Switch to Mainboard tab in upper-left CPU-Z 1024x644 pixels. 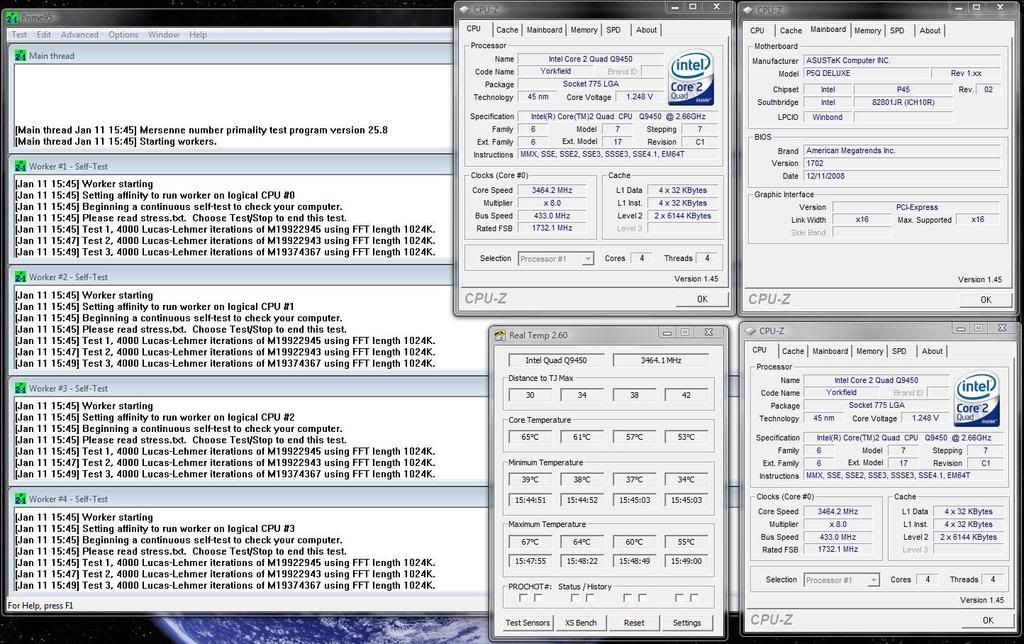click(x=545, y=30)
